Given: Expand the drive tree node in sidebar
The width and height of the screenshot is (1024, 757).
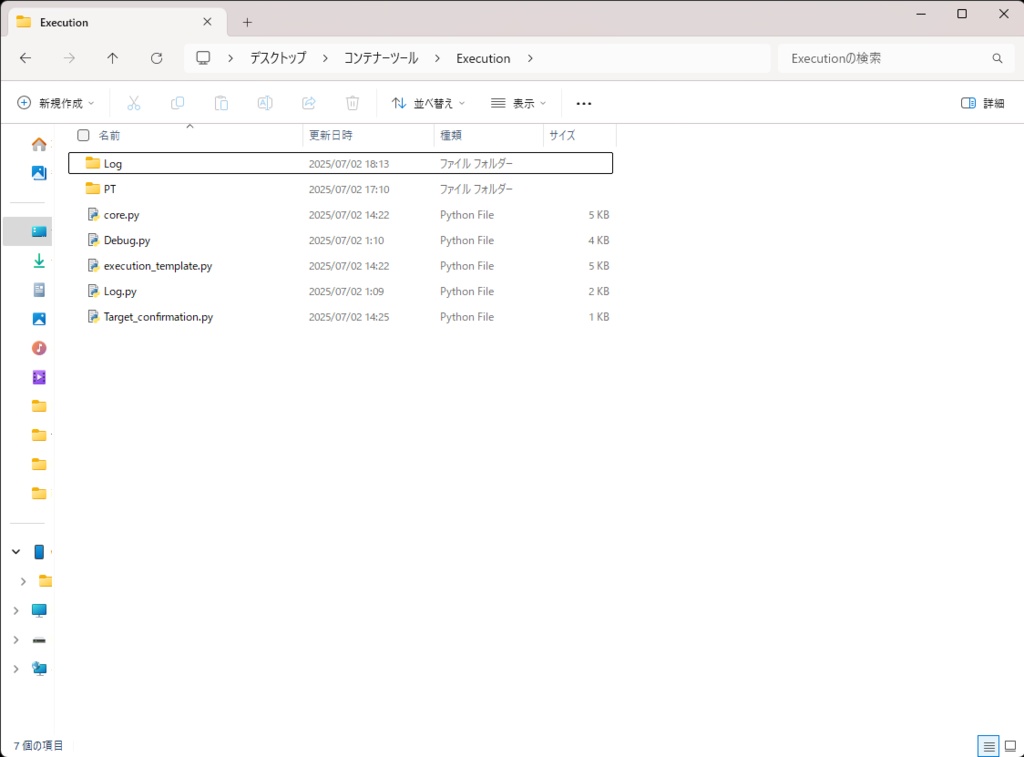Looking at the screenshot, I should coord(16,640).
